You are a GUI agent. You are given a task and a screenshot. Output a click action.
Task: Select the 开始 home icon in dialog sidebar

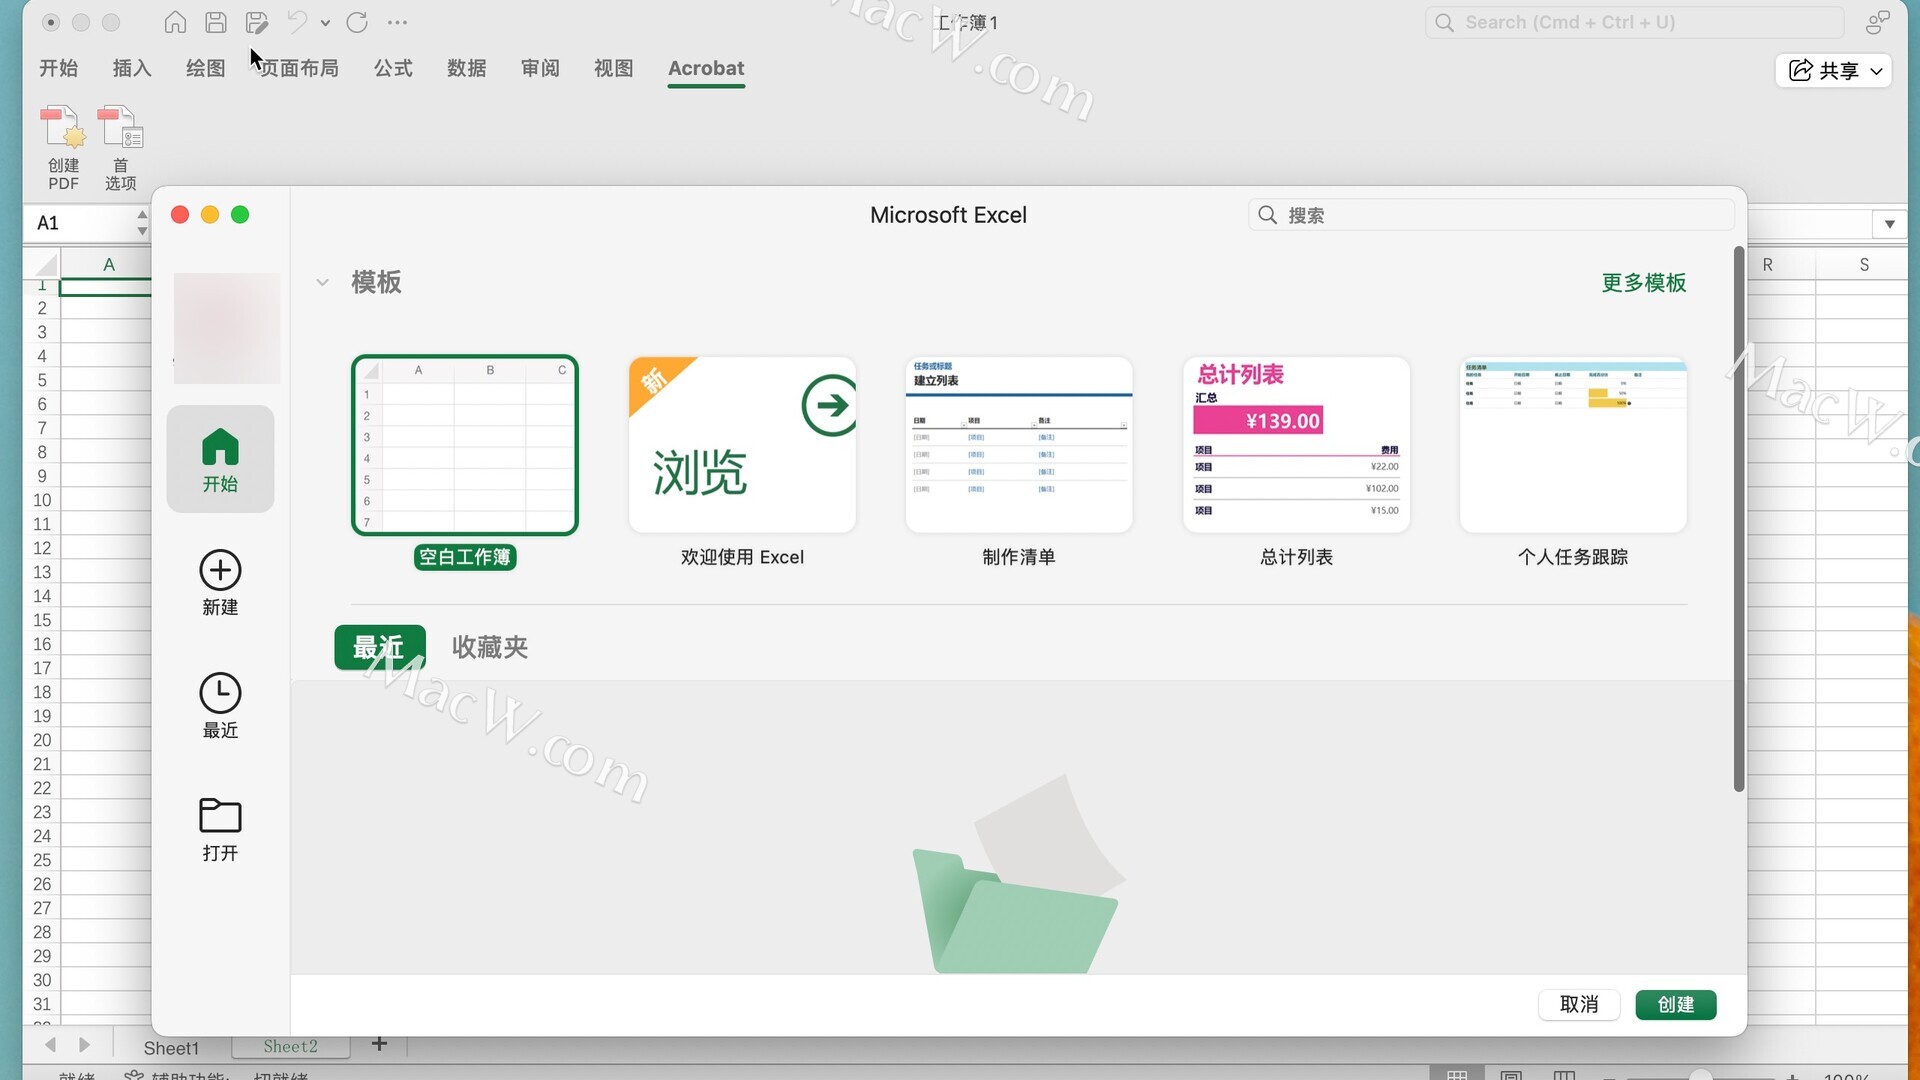(220, 447)
